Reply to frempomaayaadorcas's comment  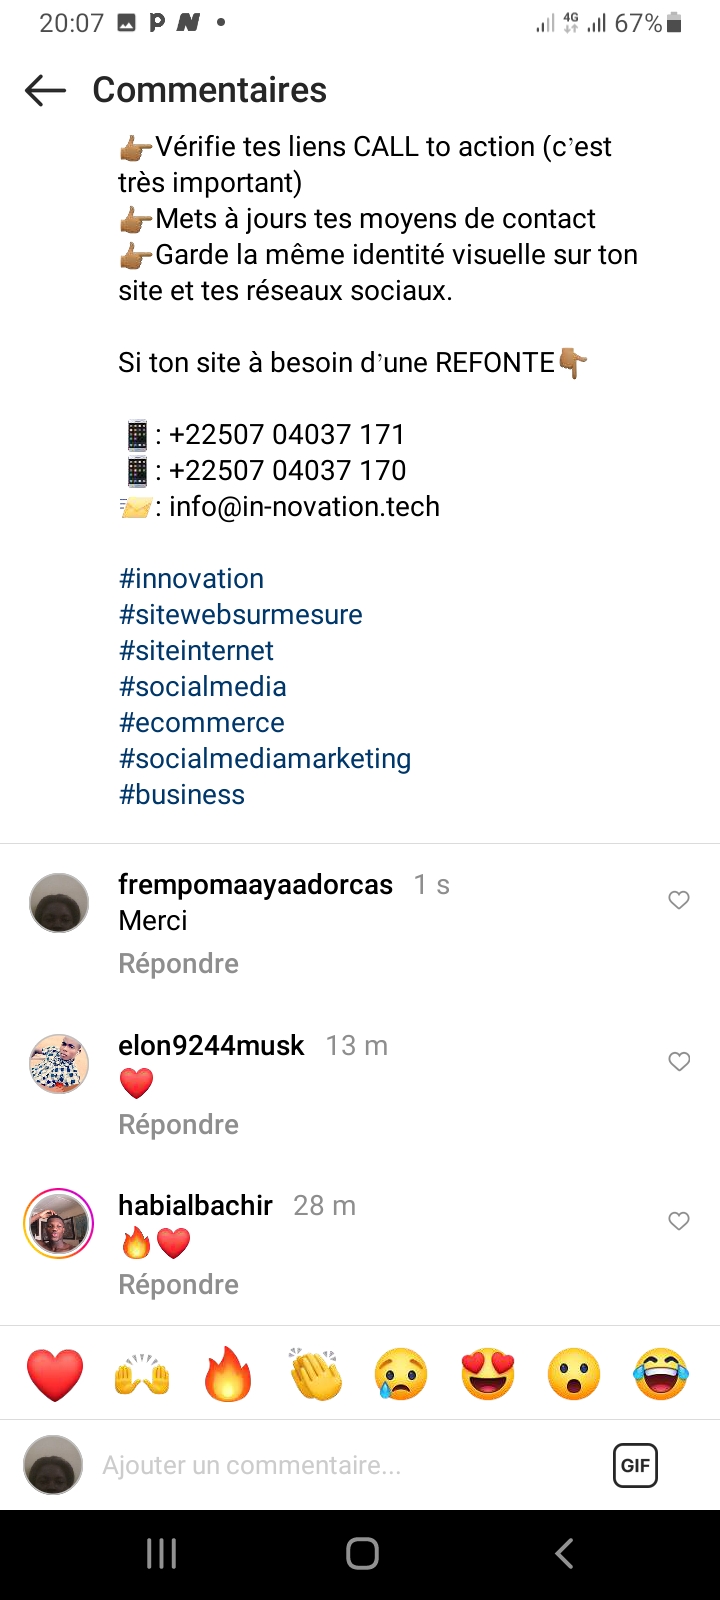(178, 964)
